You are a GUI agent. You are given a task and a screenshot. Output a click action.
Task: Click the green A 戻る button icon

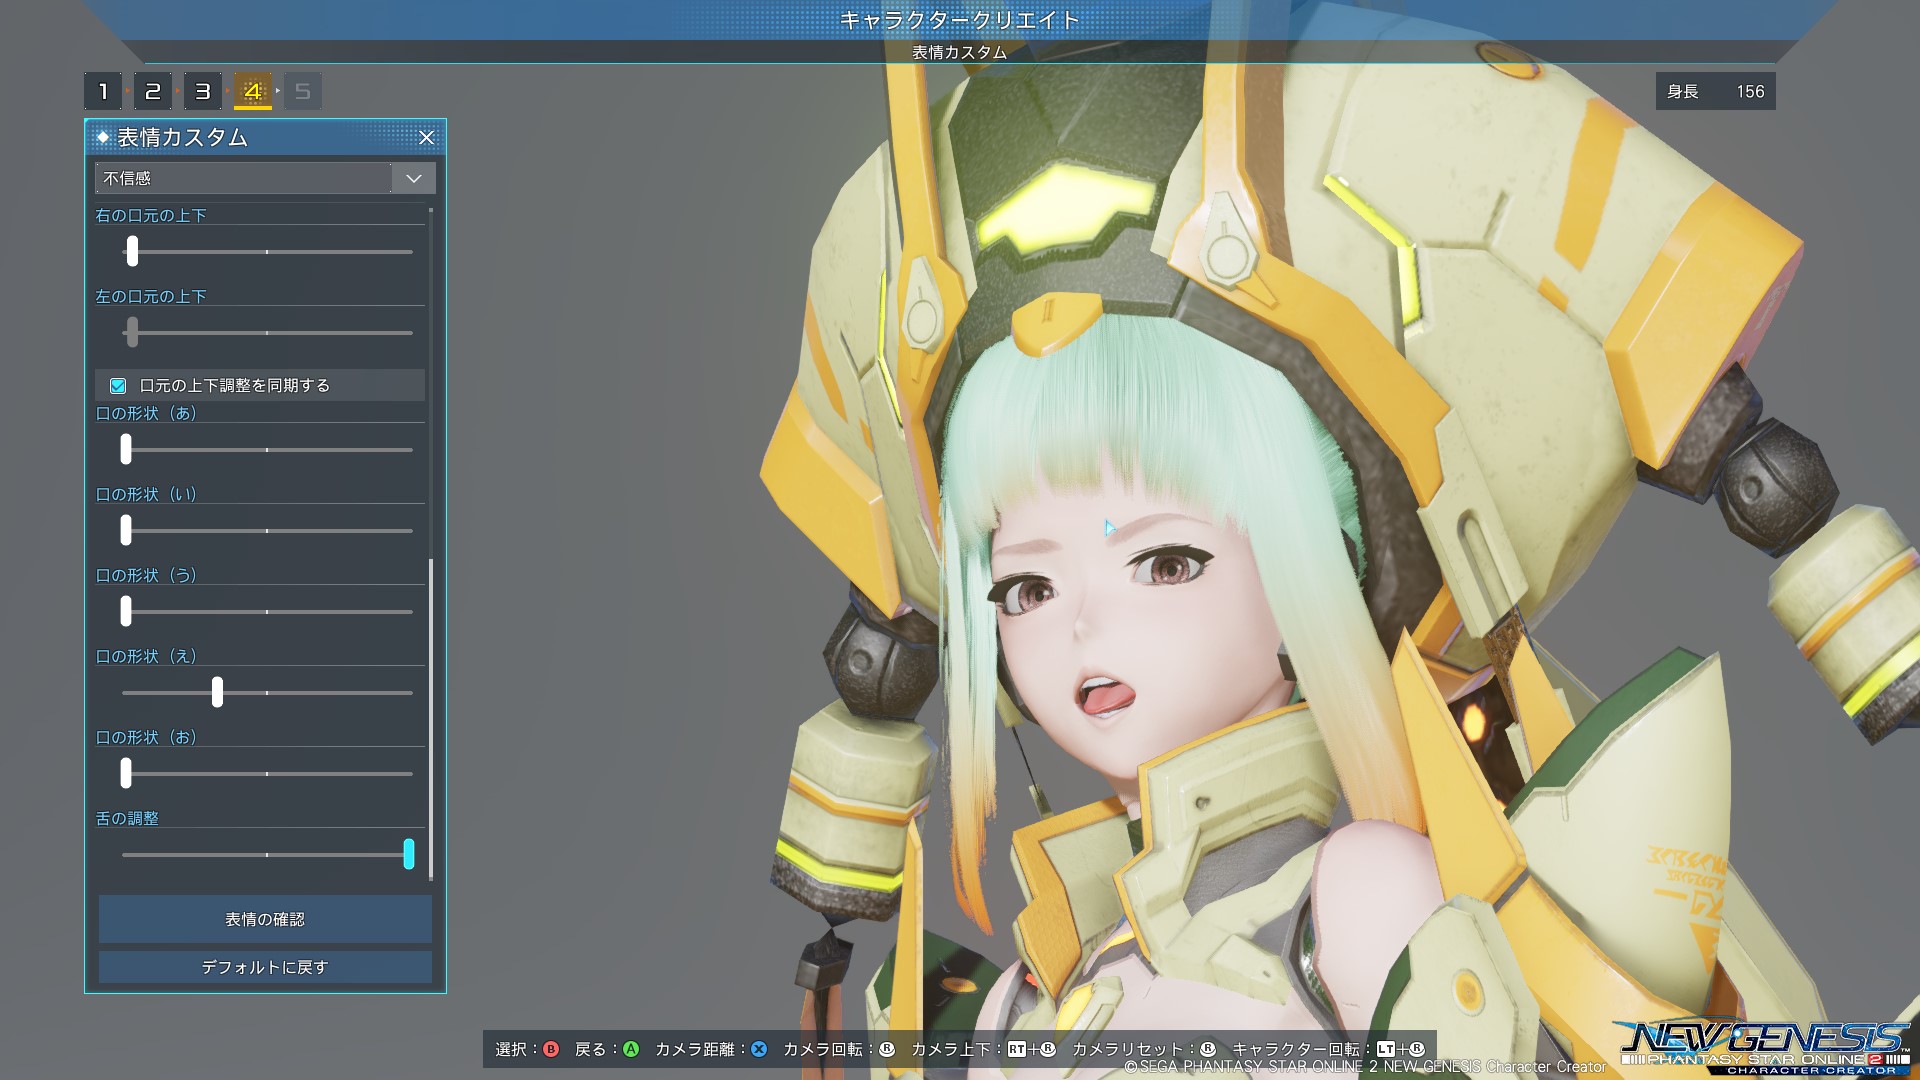tap(631, 1049)
